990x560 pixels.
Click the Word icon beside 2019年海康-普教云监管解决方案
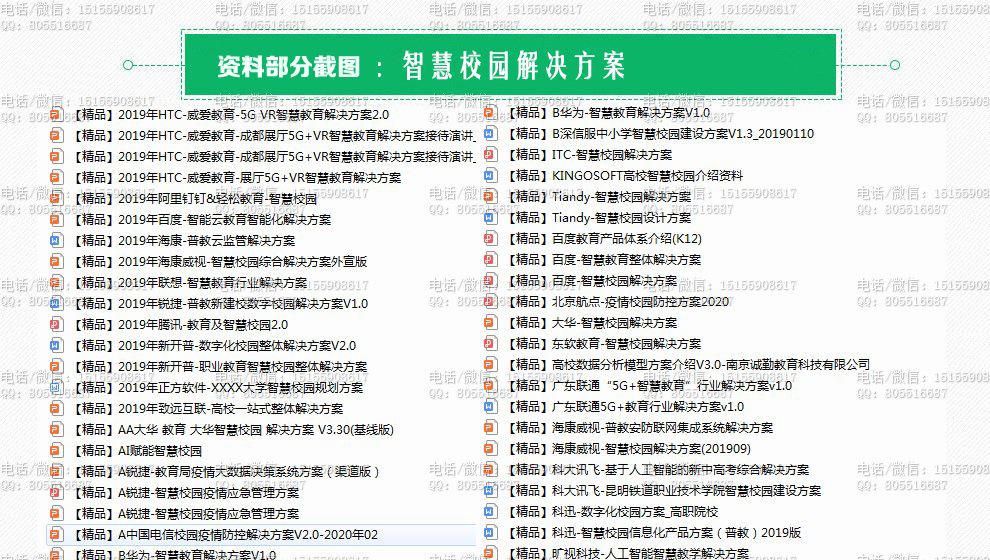coord(56,241)
